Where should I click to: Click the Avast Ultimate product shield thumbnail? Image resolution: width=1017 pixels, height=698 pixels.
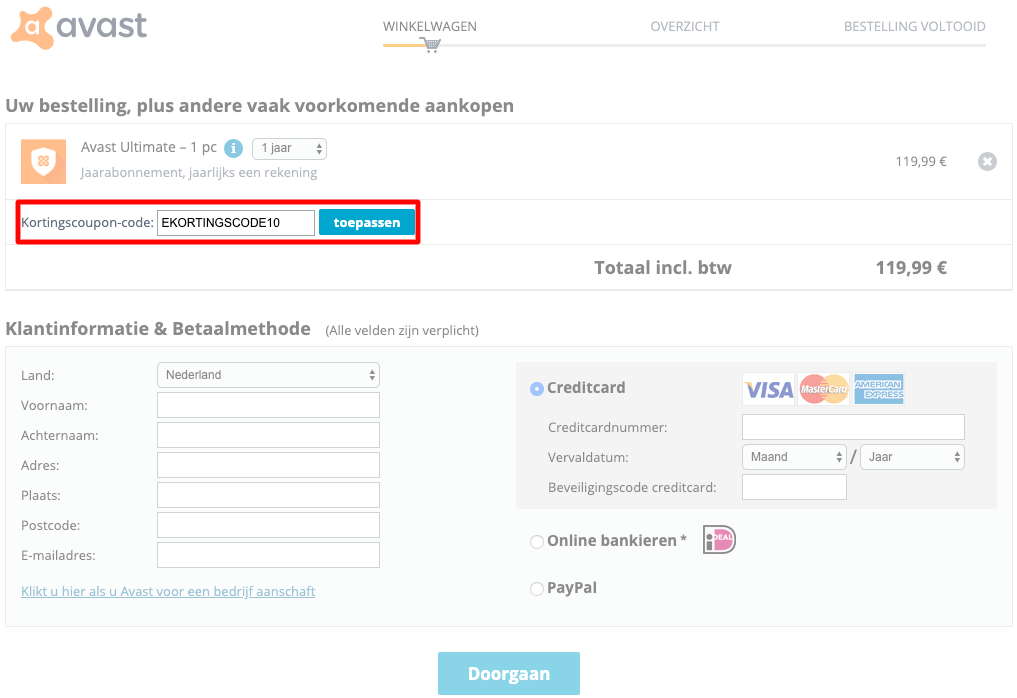pyautogui.click(x=43, y=162)
